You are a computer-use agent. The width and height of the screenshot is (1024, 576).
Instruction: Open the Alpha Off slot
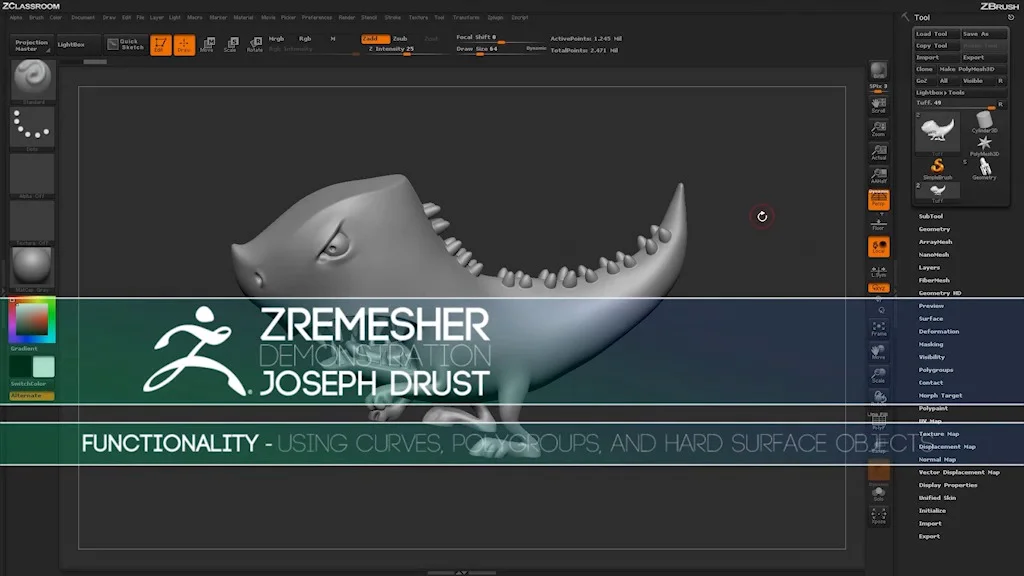[32, 173]
